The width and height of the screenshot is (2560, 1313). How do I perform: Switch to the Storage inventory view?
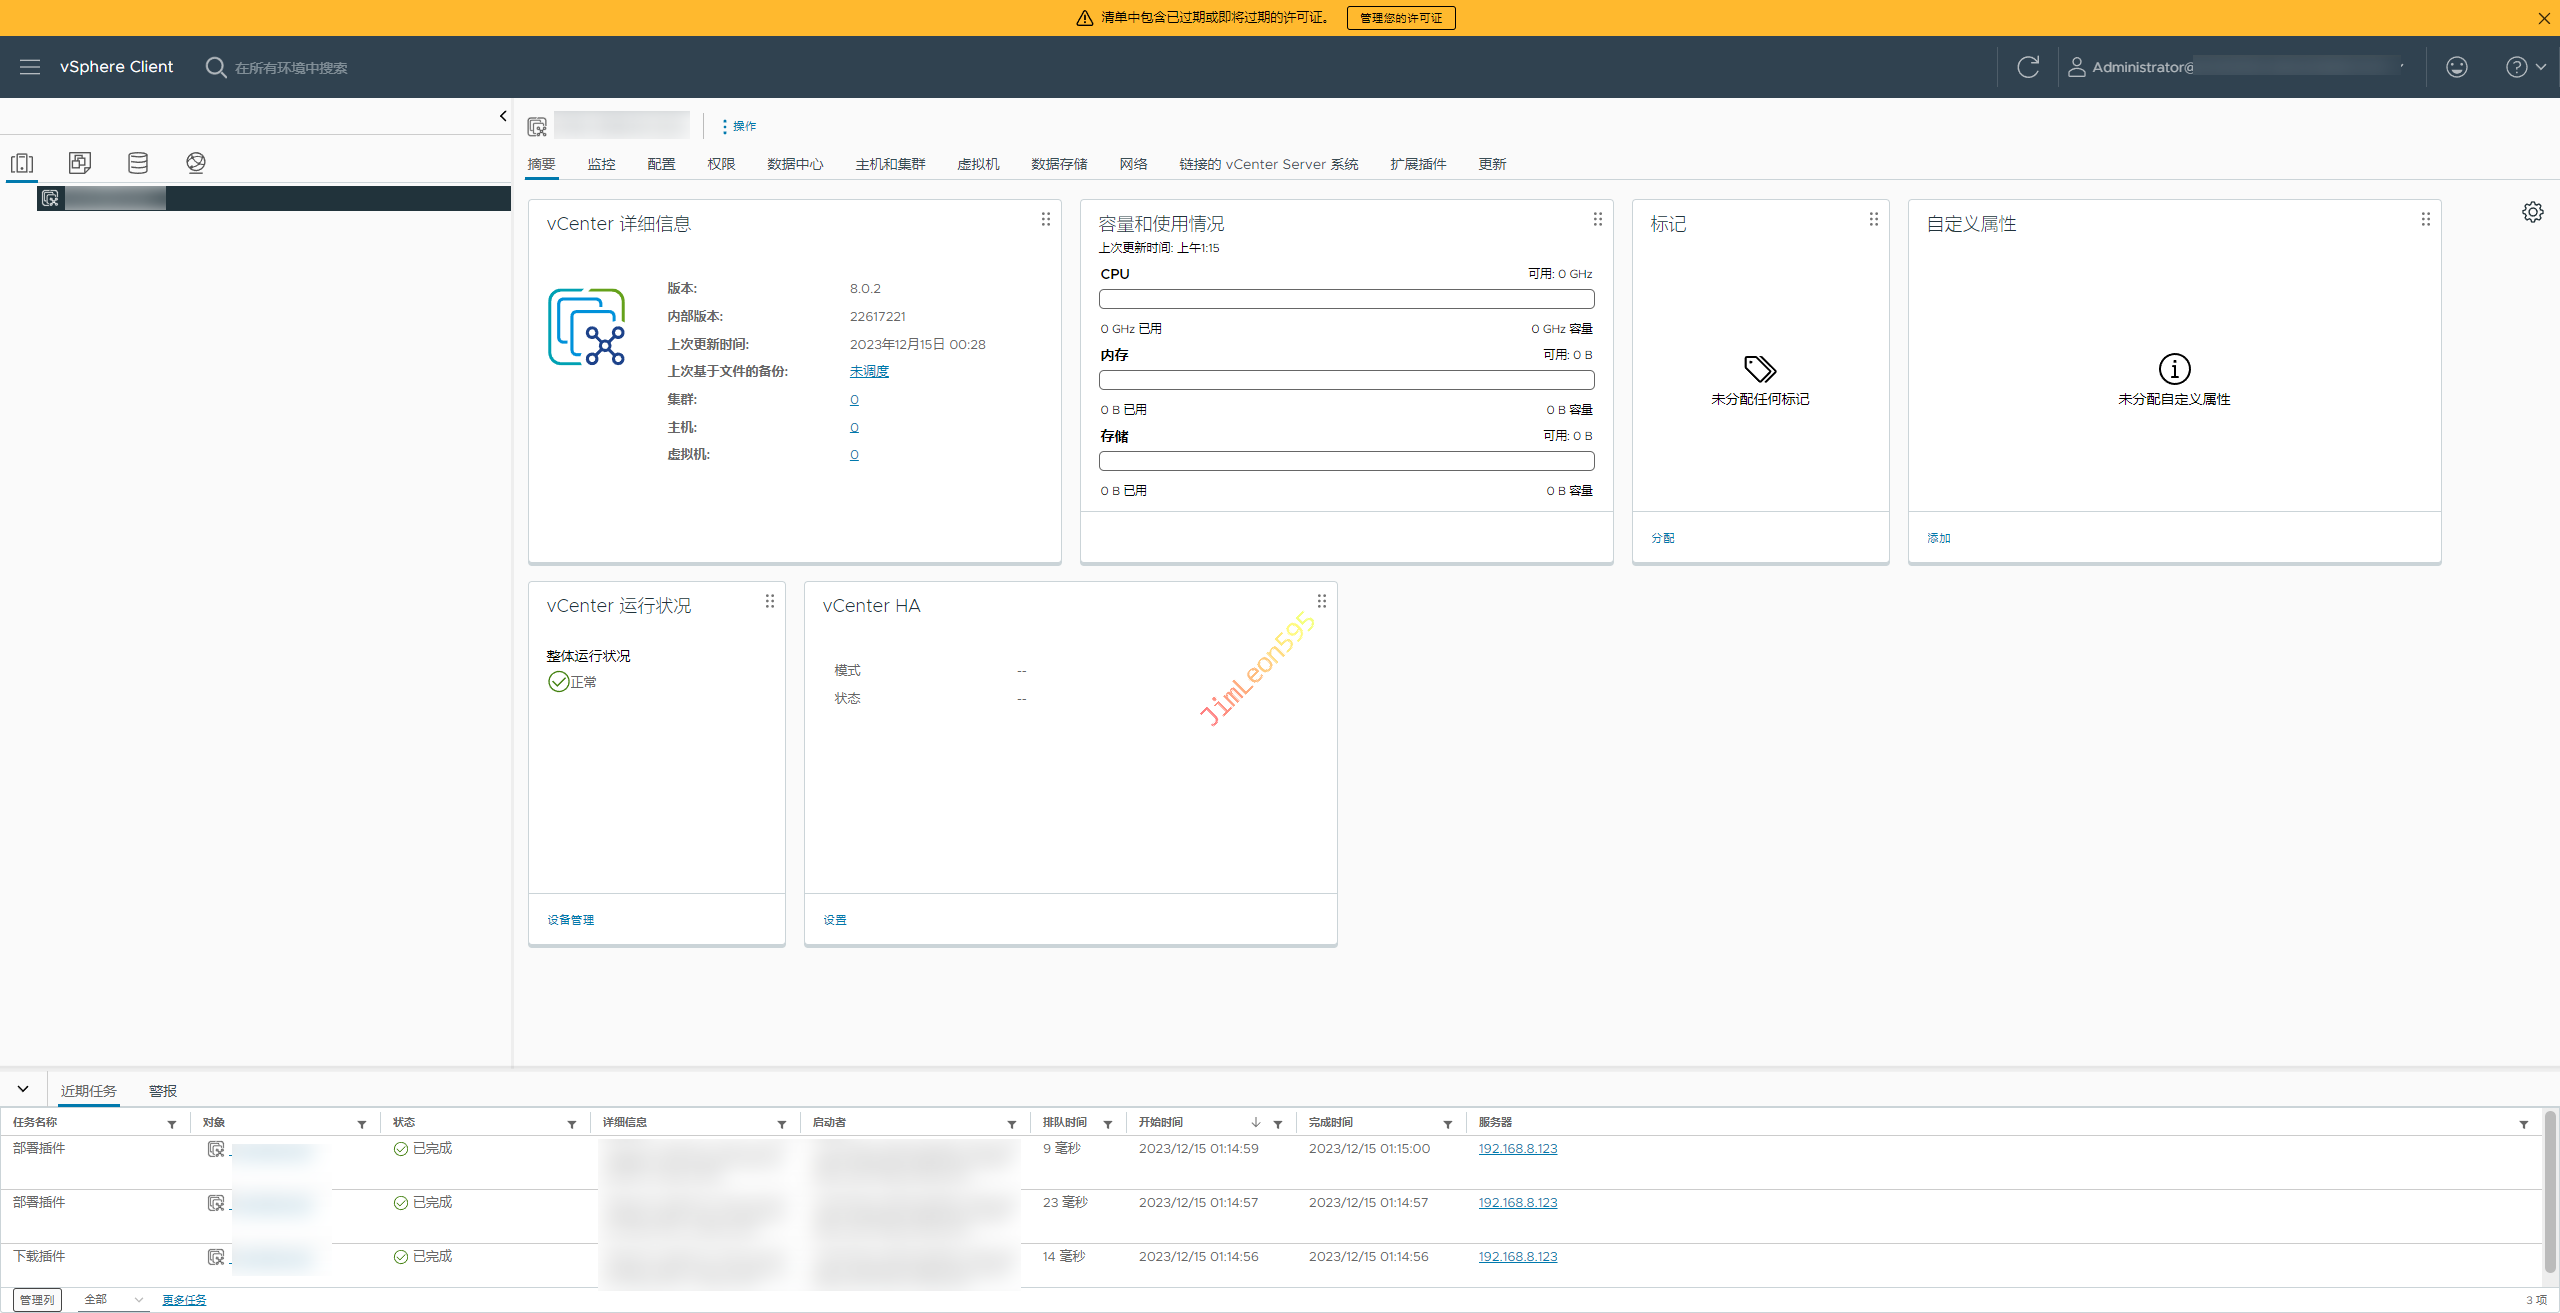coord(138,163)
